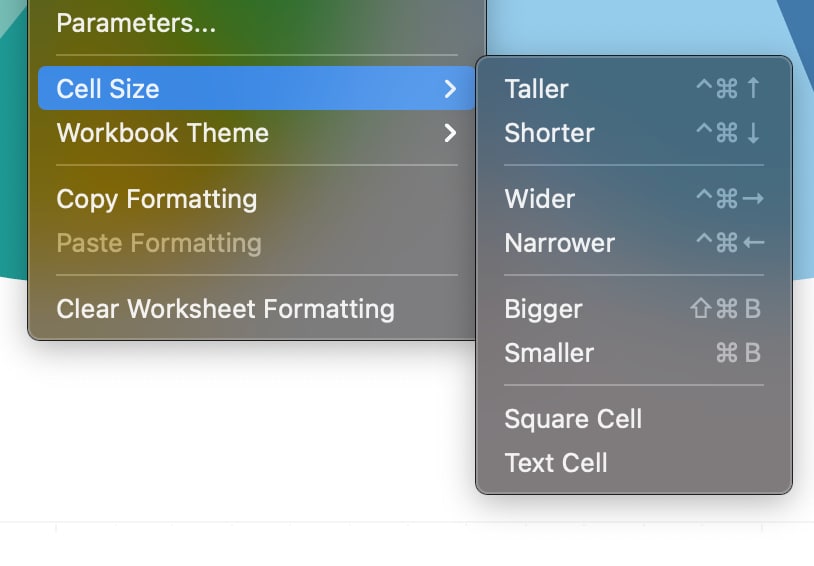The height and width of the screenshot is (566, 814).
Task: Pick Bigger cell size
Action: click(x=634, y=309)
